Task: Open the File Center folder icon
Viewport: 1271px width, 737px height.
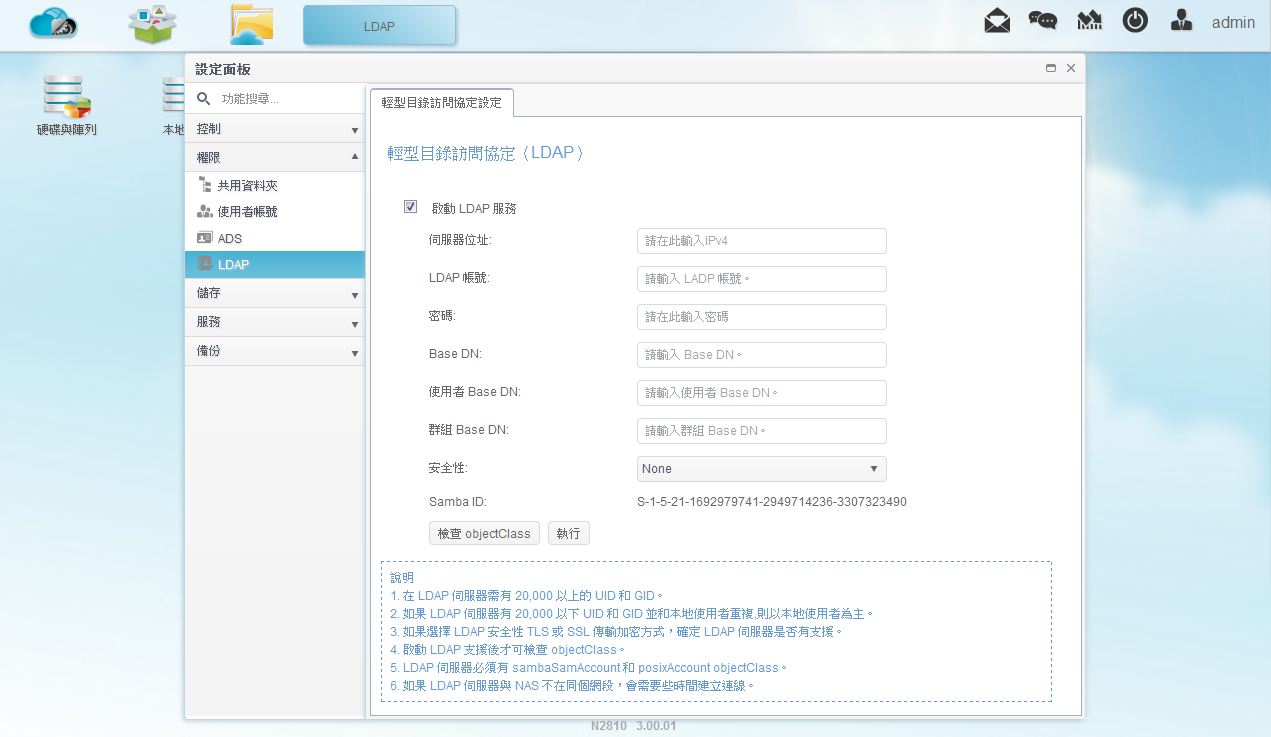Action: pos(251,24)
